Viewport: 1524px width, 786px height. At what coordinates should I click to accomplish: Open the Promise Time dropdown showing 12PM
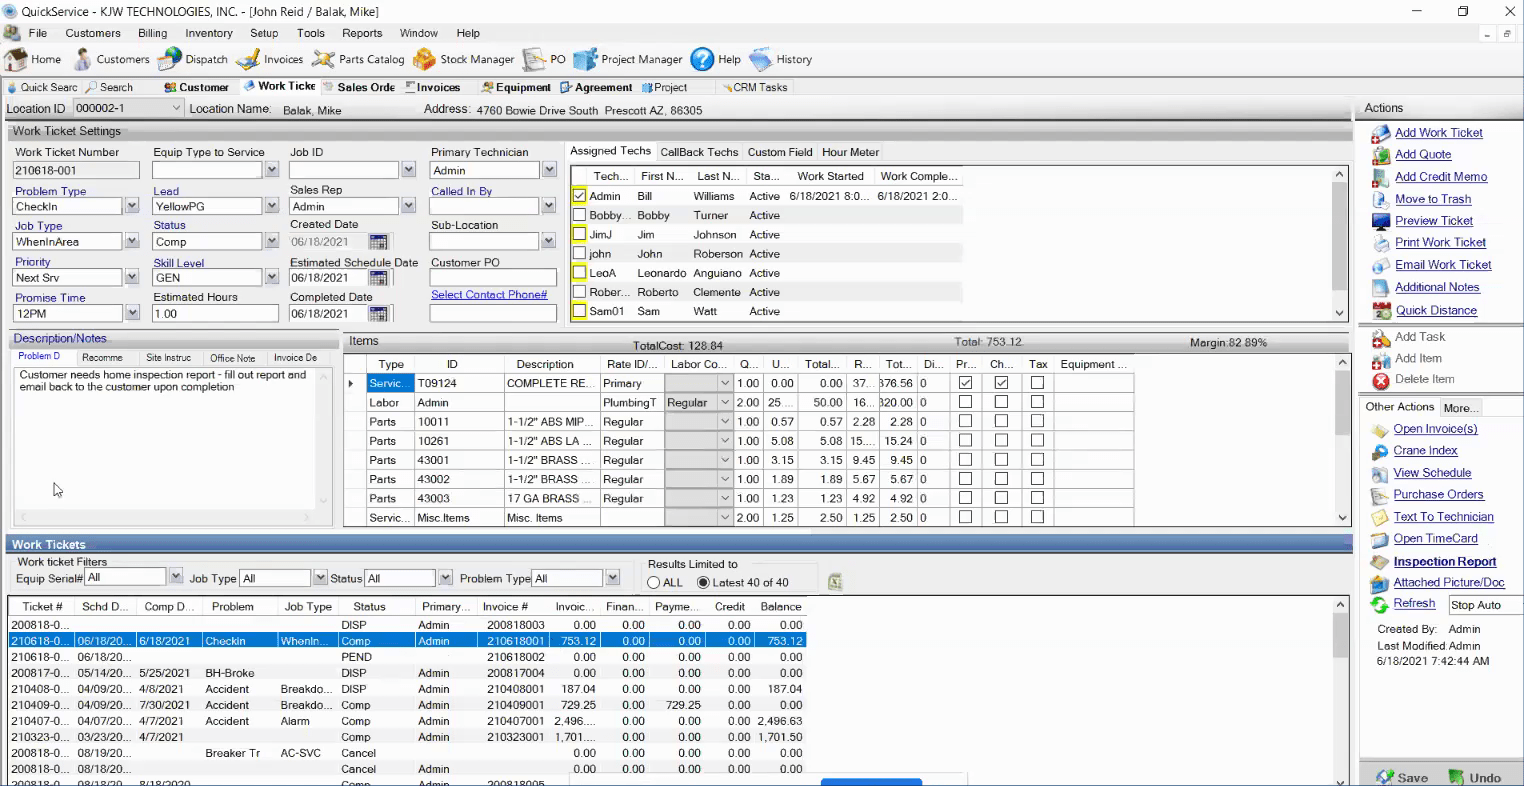(x=133, y=313)
